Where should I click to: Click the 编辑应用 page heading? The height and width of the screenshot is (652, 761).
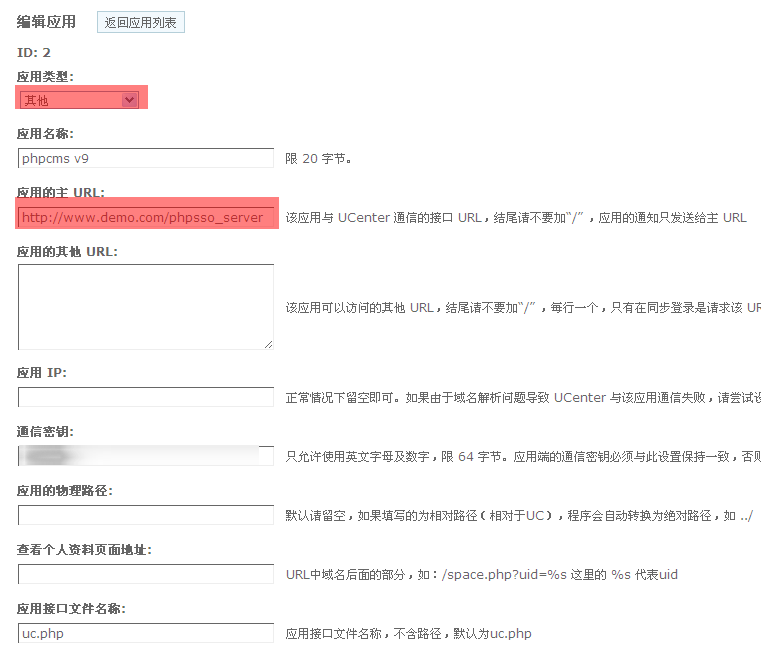pyautogui.click(x=46, y=21)
